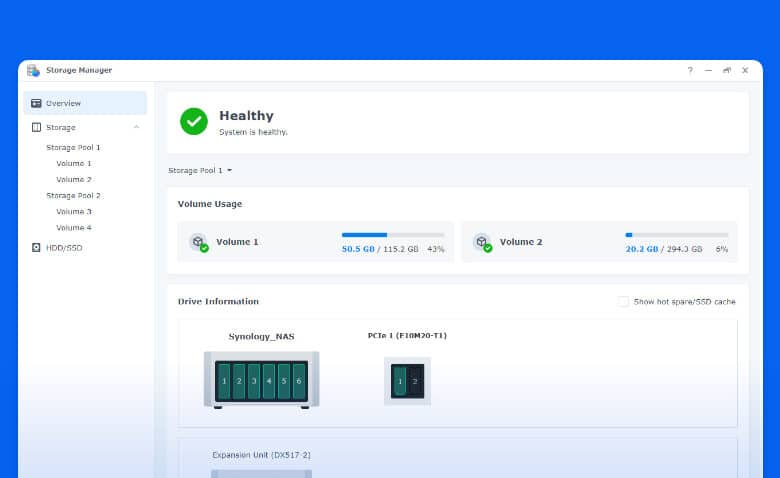Click the Overview sidebar icon
The image size is (780, 478).
click(36, 103)
